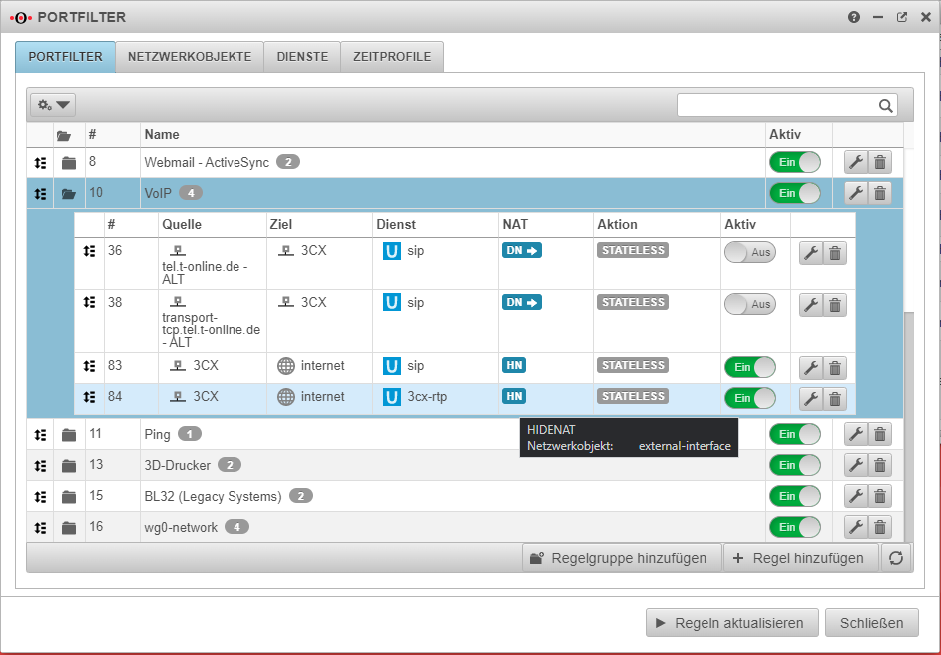Expand the 3D-Drucker group folder

coord(68,465)
